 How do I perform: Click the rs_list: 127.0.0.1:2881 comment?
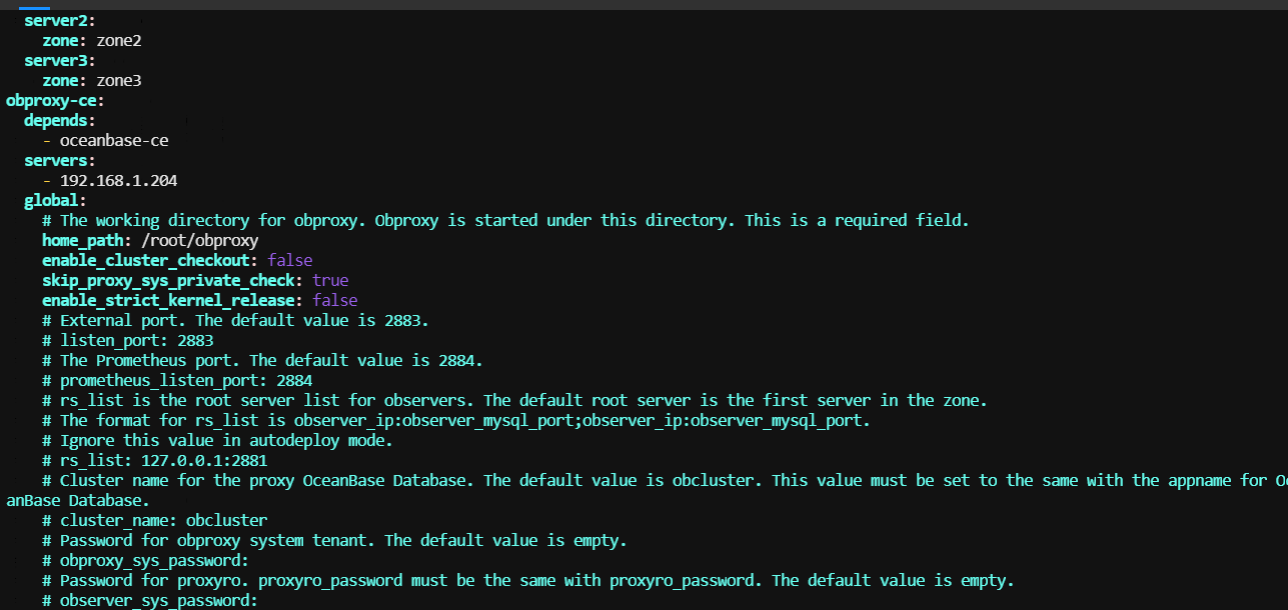point(155,460)
